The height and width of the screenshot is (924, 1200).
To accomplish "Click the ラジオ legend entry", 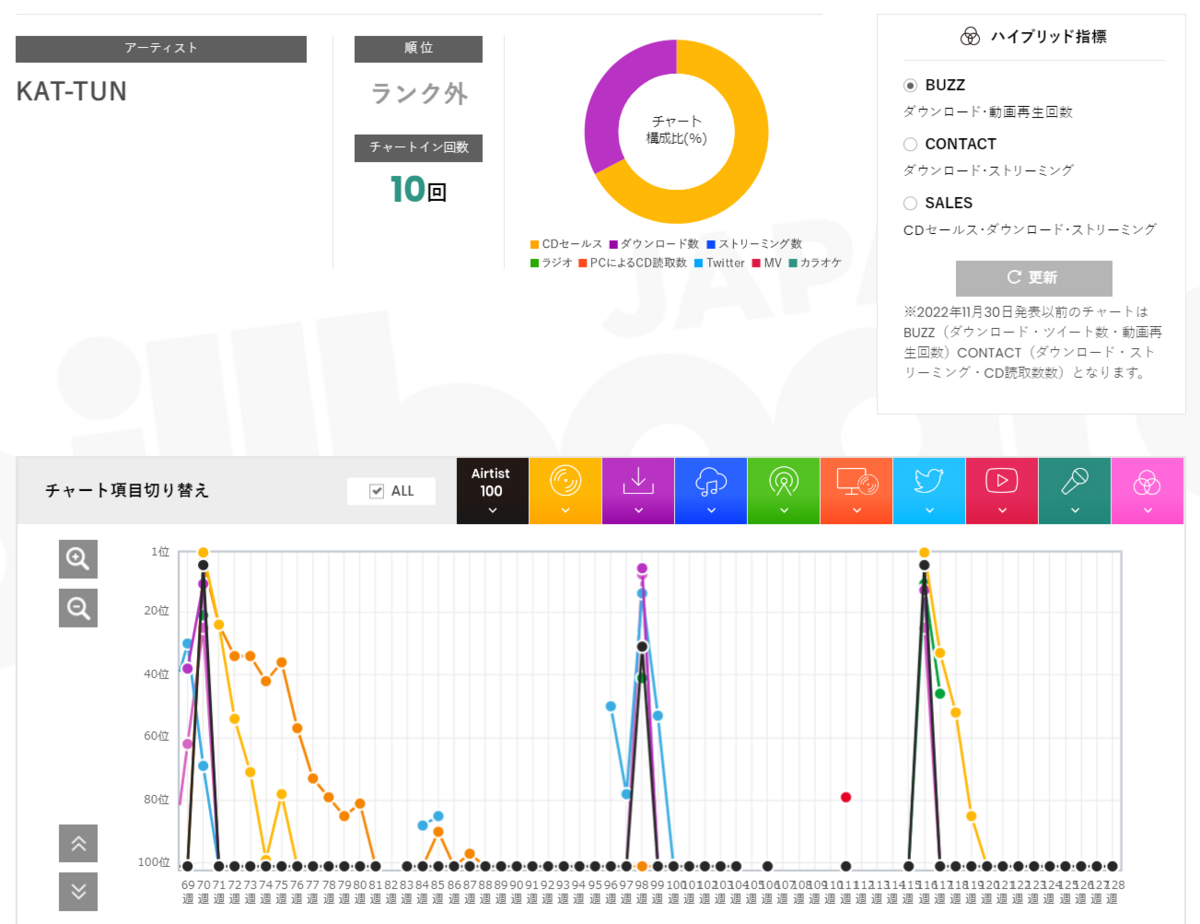I will [x=552, y=263].
